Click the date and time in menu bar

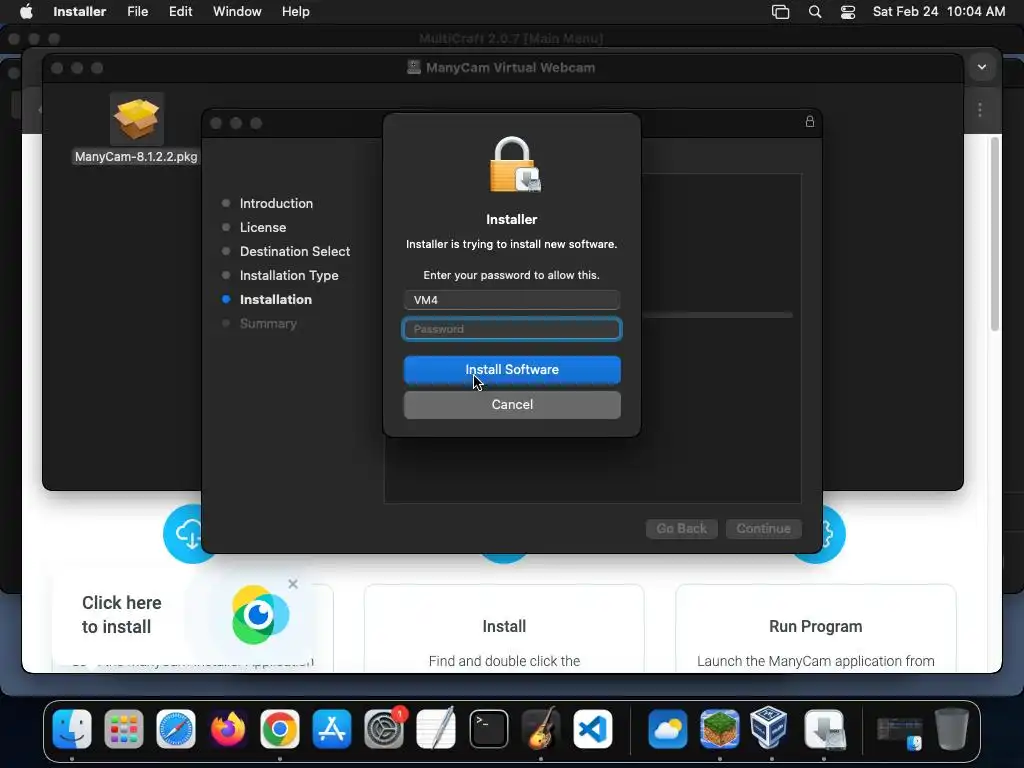(x=939, y=11)
